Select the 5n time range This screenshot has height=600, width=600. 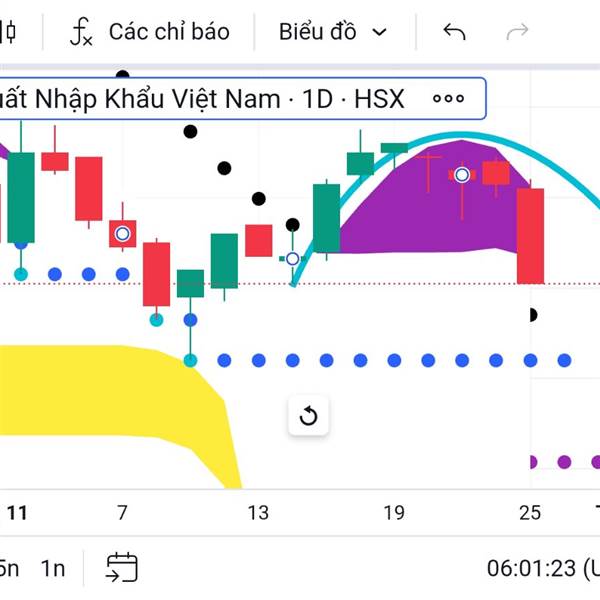(x=8, y=568)
